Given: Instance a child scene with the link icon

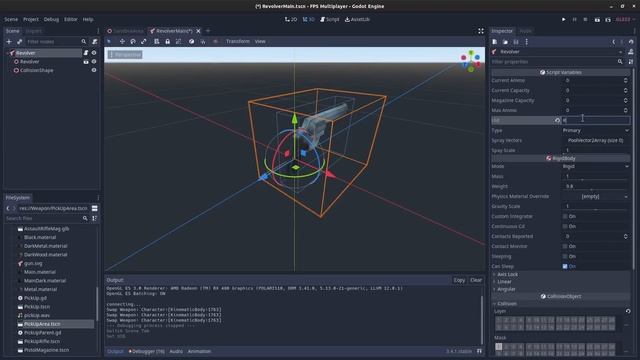Looking at the screenshot, I should (19, 42).
